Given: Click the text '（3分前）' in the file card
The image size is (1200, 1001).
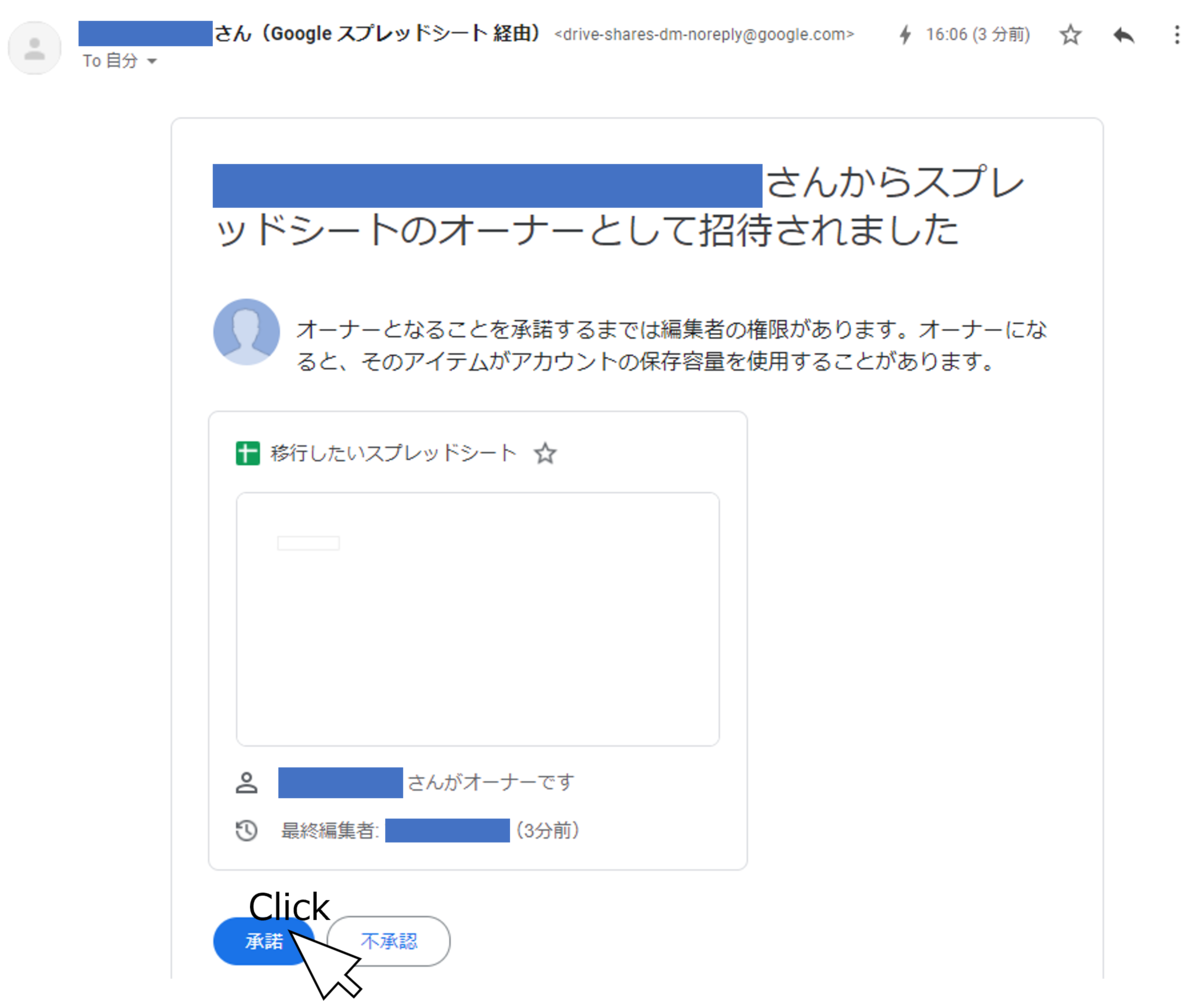Looking at the screenshot, I should tap(548, 830).
